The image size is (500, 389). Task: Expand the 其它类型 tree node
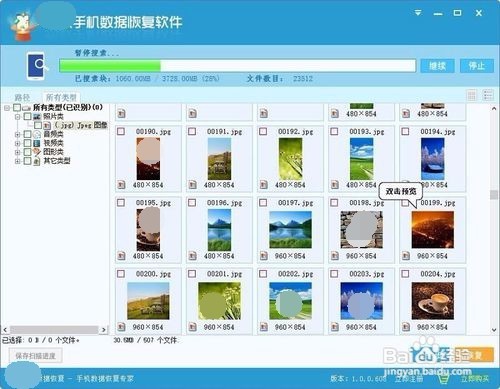tap(17, 161)
